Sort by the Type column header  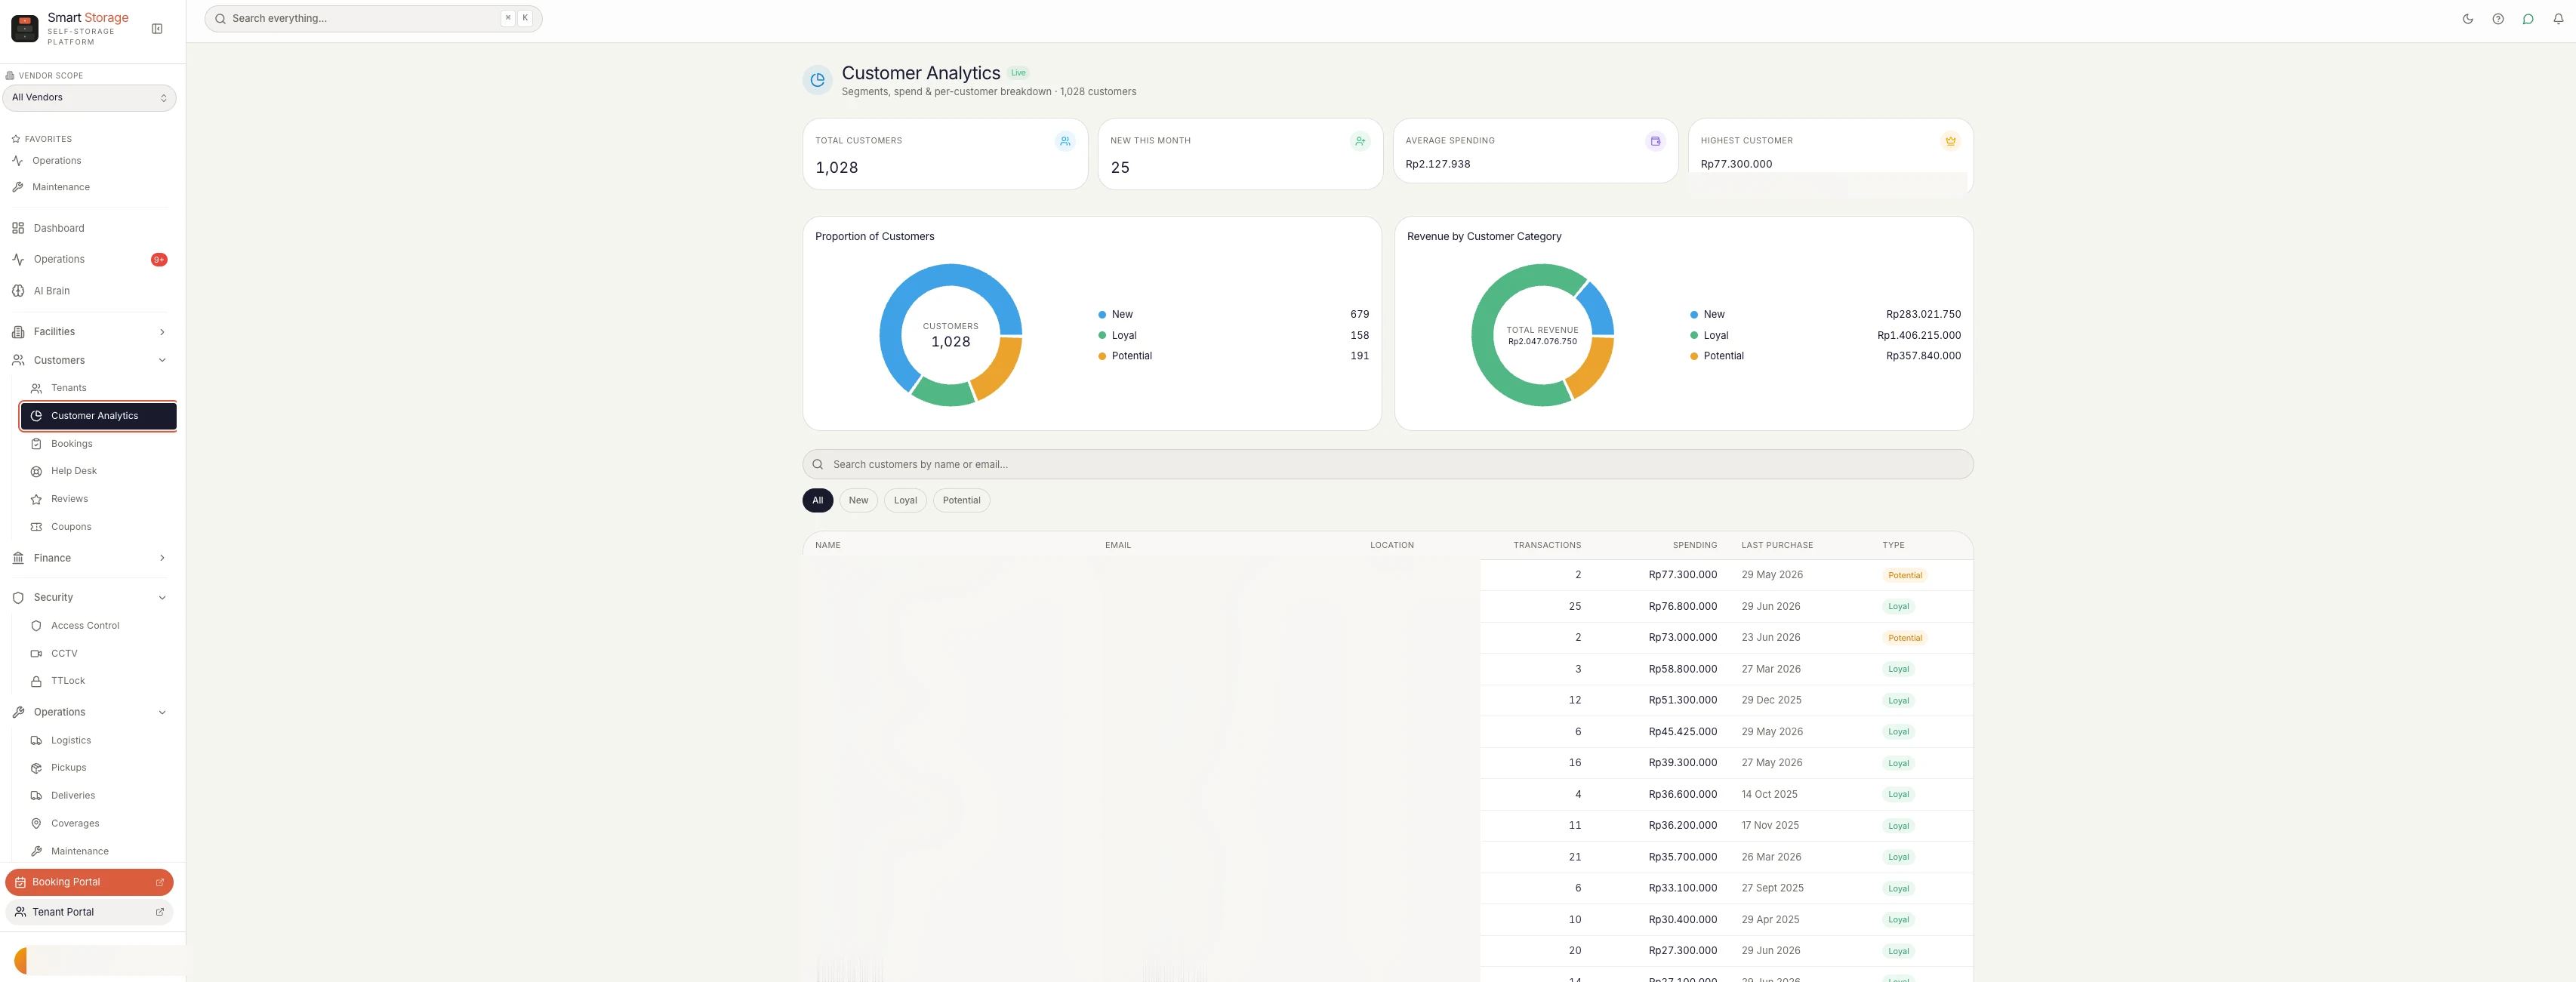1893,545
